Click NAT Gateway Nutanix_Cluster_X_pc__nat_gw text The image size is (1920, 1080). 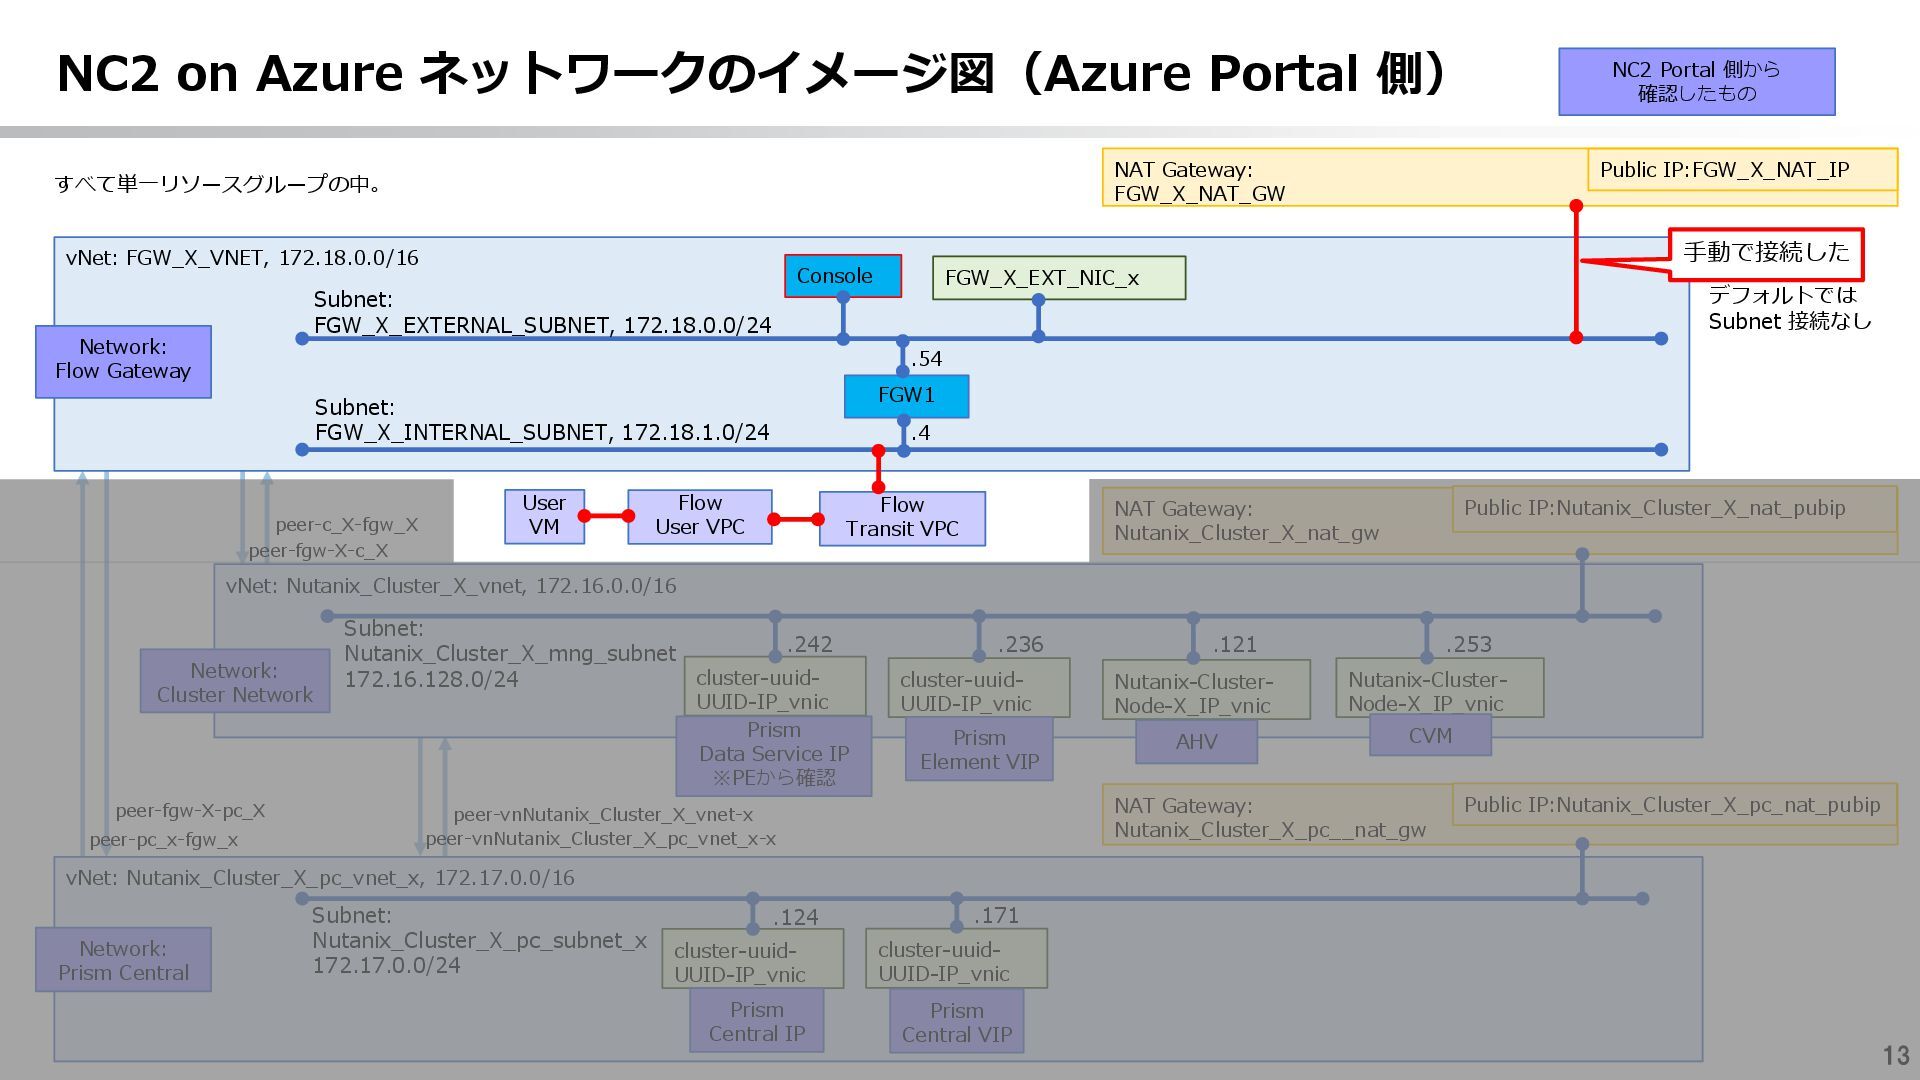click(x=1269, y=818)
